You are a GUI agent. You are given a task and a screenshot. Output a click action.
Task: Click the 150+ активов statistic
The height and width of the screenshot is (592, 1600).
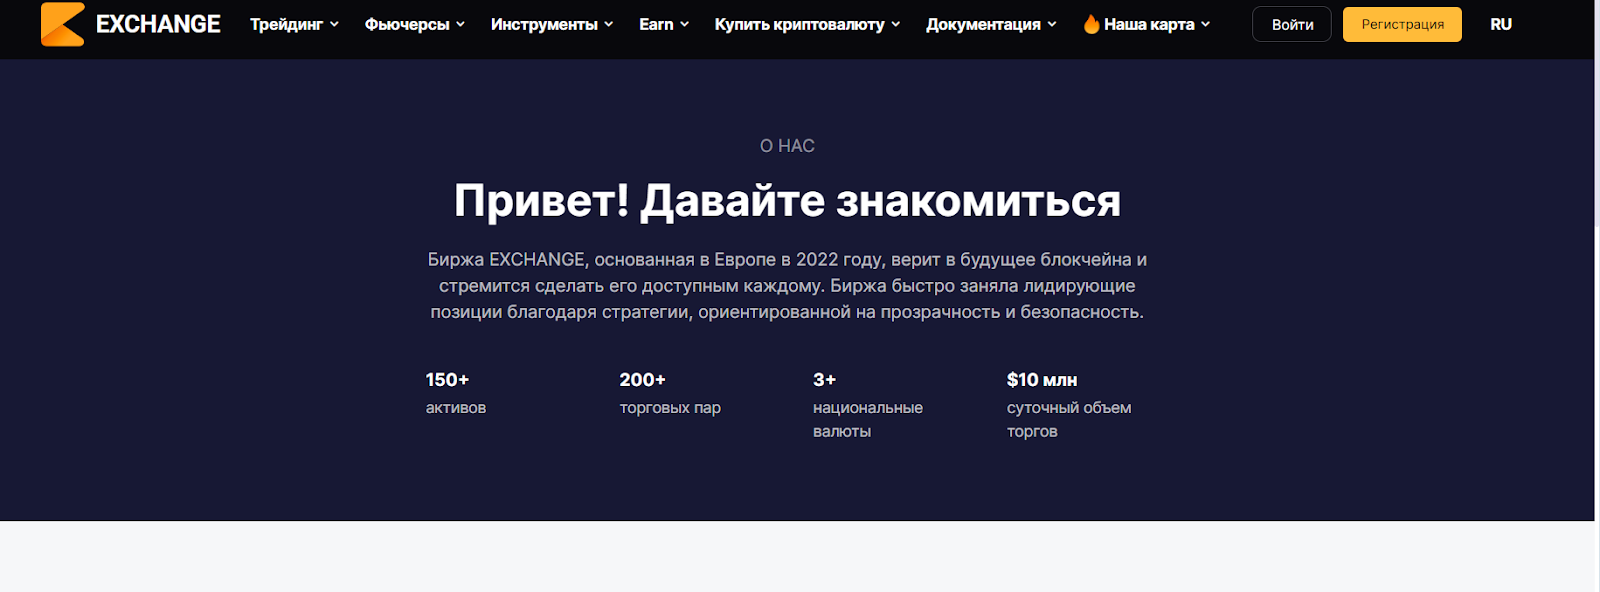[x=456, y=393]
